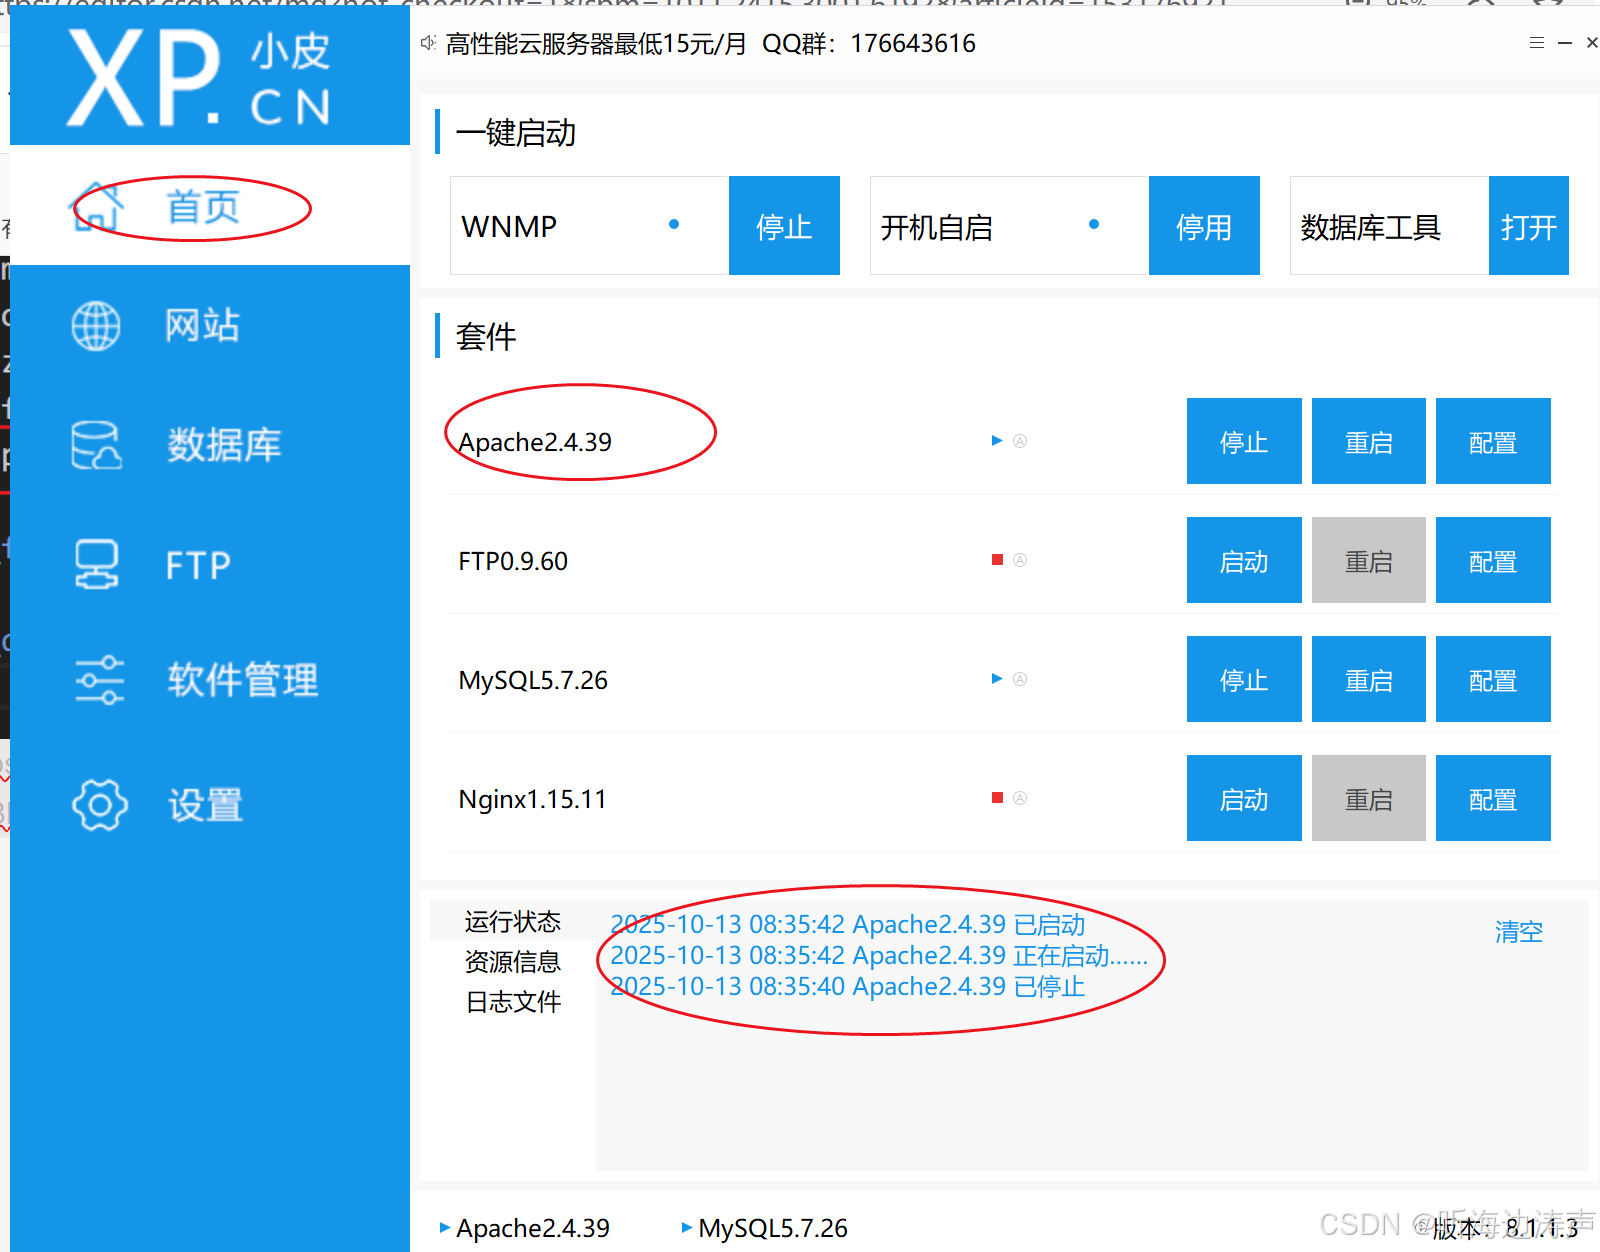
Task: Open the 网站 website manager
Action: point(202,325)
